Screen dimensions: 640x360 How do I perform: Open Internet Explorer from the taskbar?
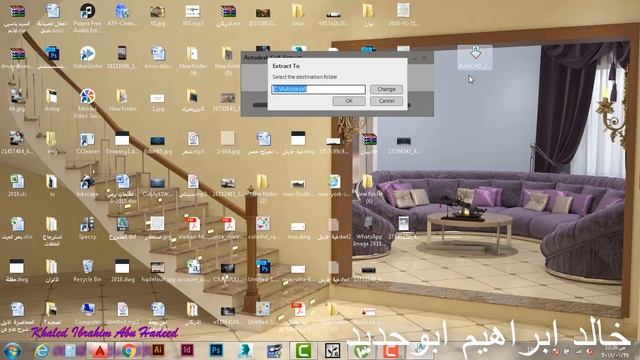[42, 351]
